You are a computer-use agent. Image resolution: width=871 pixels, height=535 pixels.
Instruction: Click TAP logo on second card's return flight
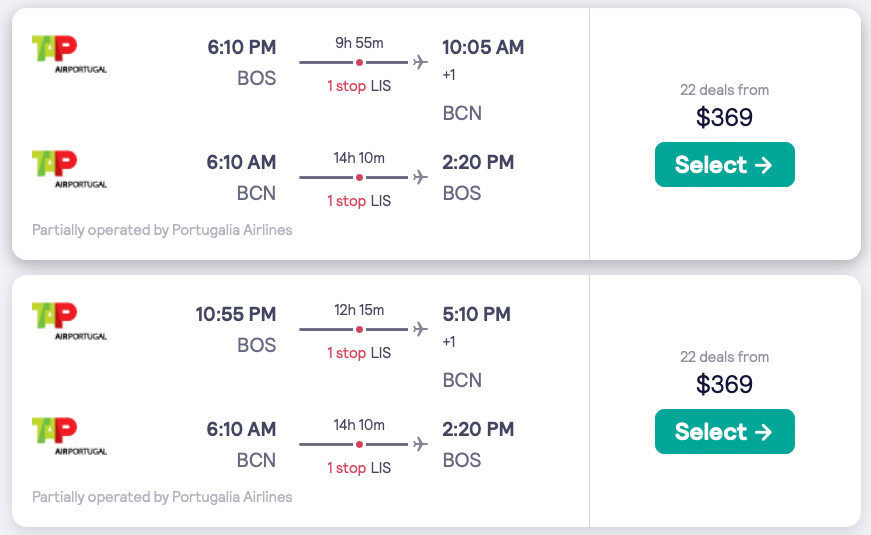[69, 436]
